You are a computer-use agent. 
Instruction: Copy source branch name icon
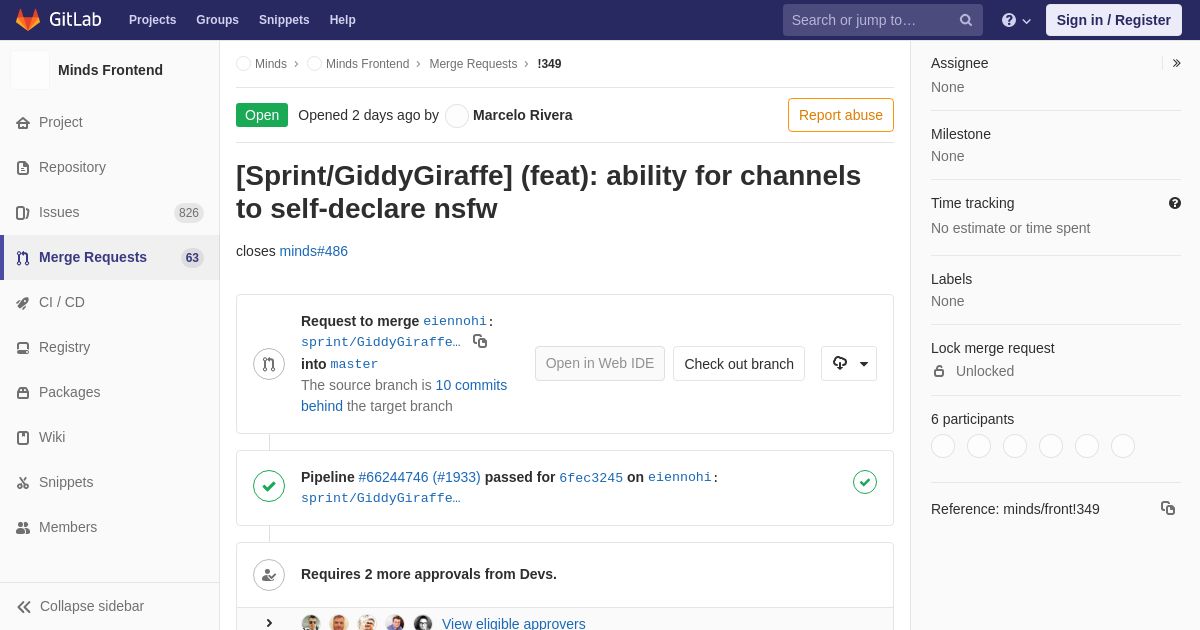coord(480,341)
